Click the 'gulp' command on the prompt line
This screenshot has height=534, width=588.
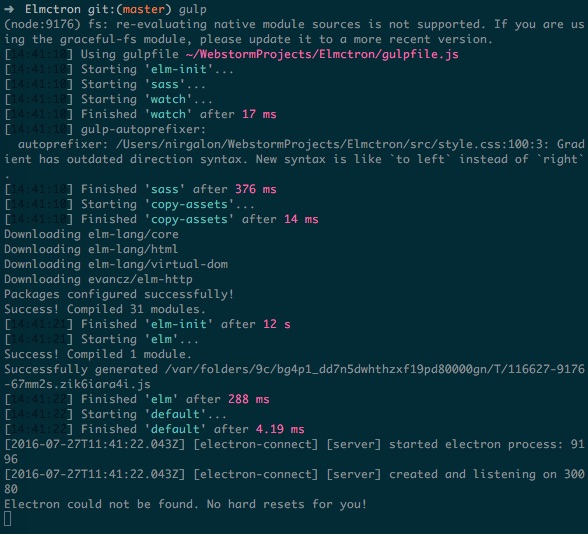tap(192, 10)
